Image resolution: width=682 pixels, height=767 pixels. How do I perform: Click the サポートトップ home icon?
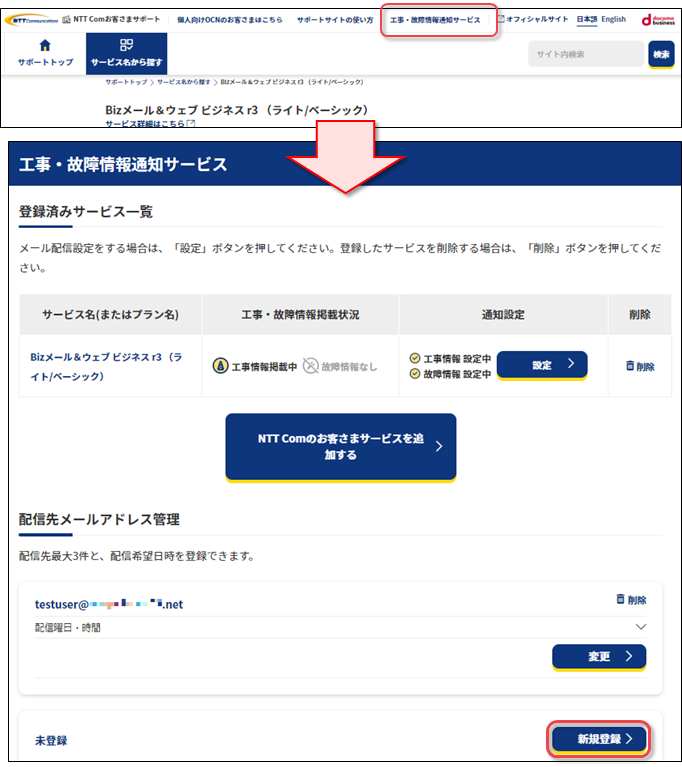[x=45, y=46]
